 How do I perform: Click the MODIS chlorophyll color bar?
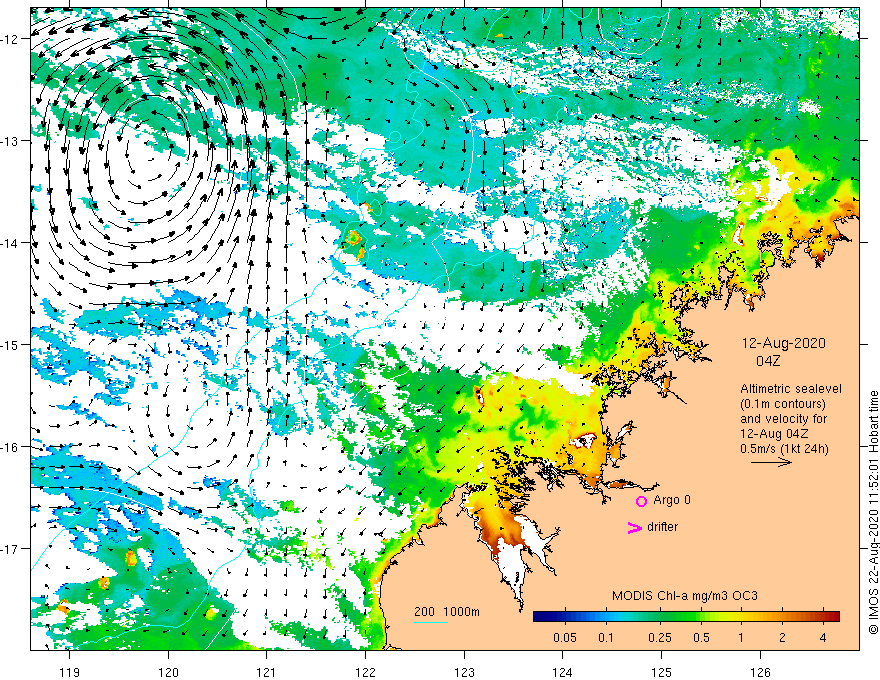click(686, 616)
